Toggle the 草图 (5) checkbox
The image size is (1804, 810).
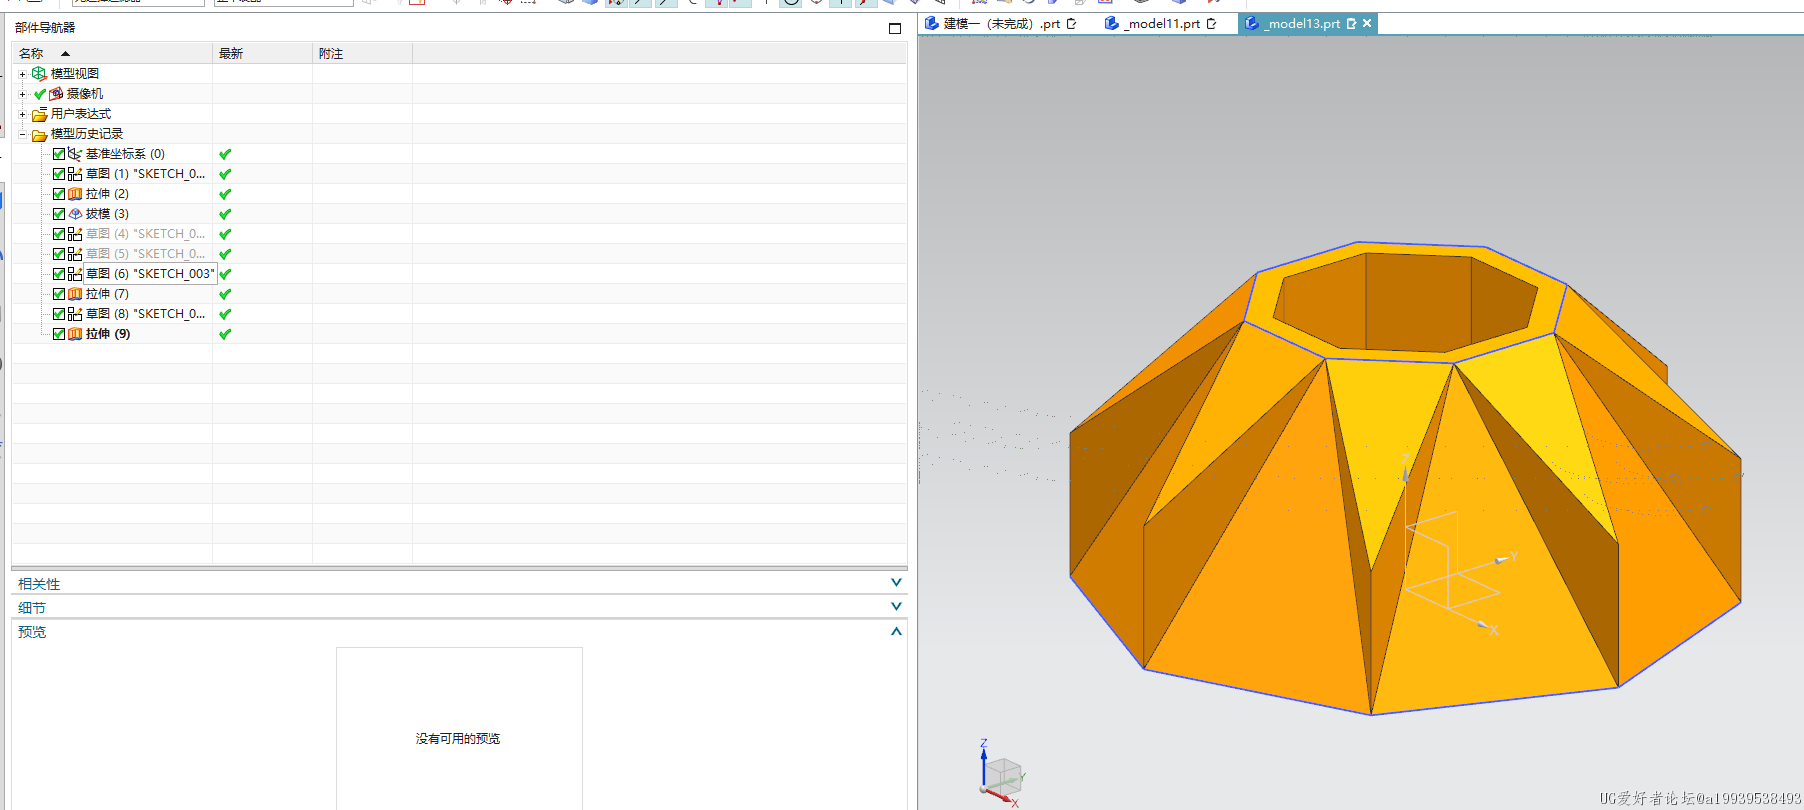coord(59,254)
